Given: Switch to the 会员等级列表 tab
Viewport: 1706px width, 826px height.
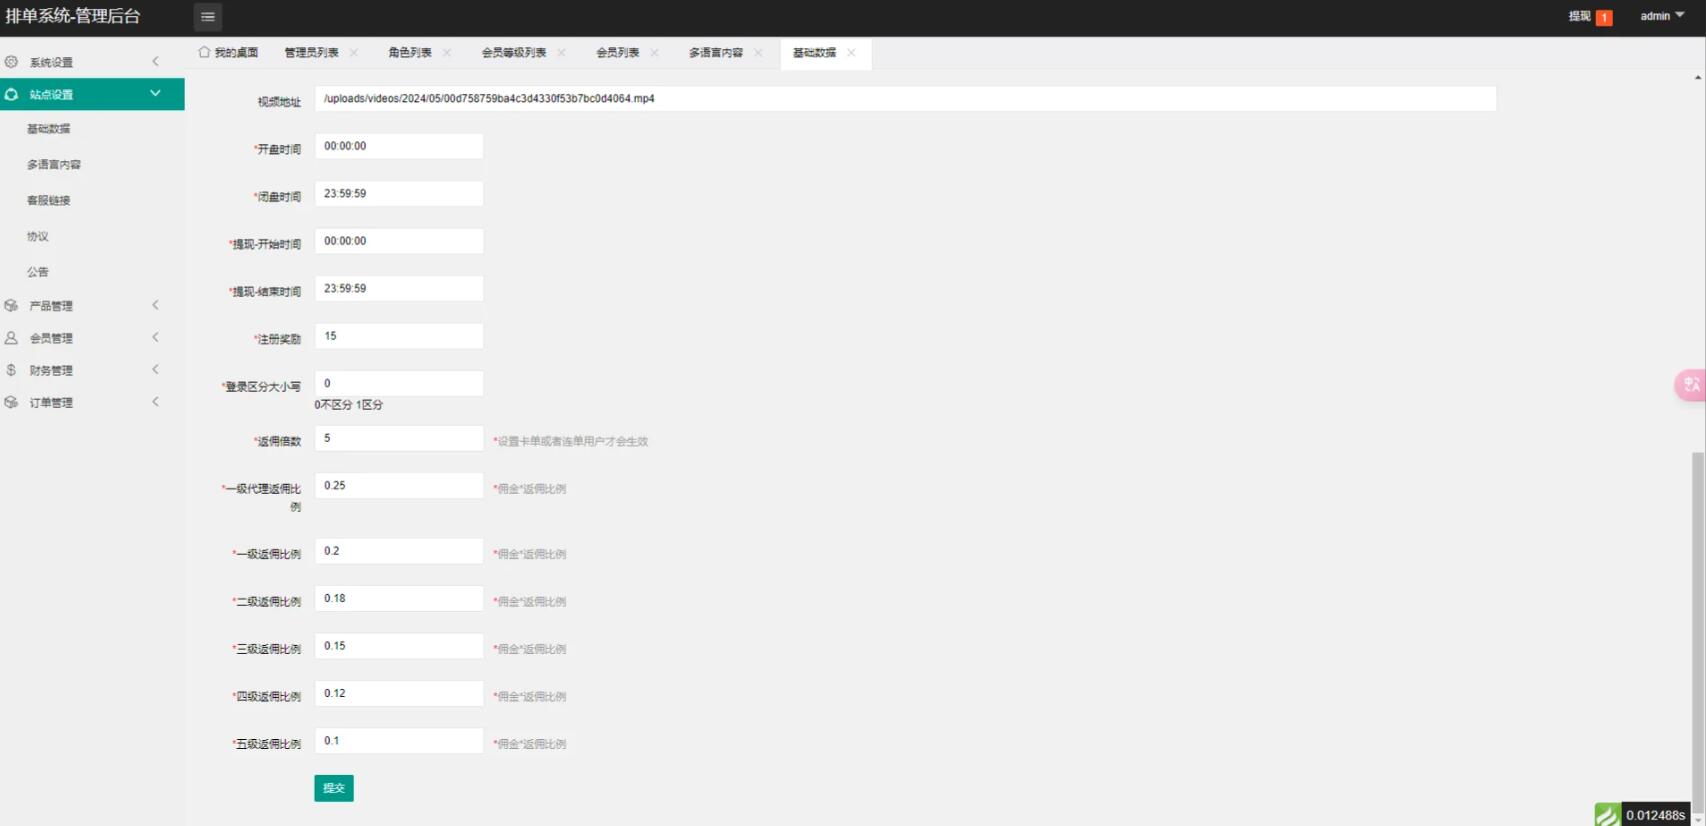Looking at the screenshot, I should coord(513,53).
